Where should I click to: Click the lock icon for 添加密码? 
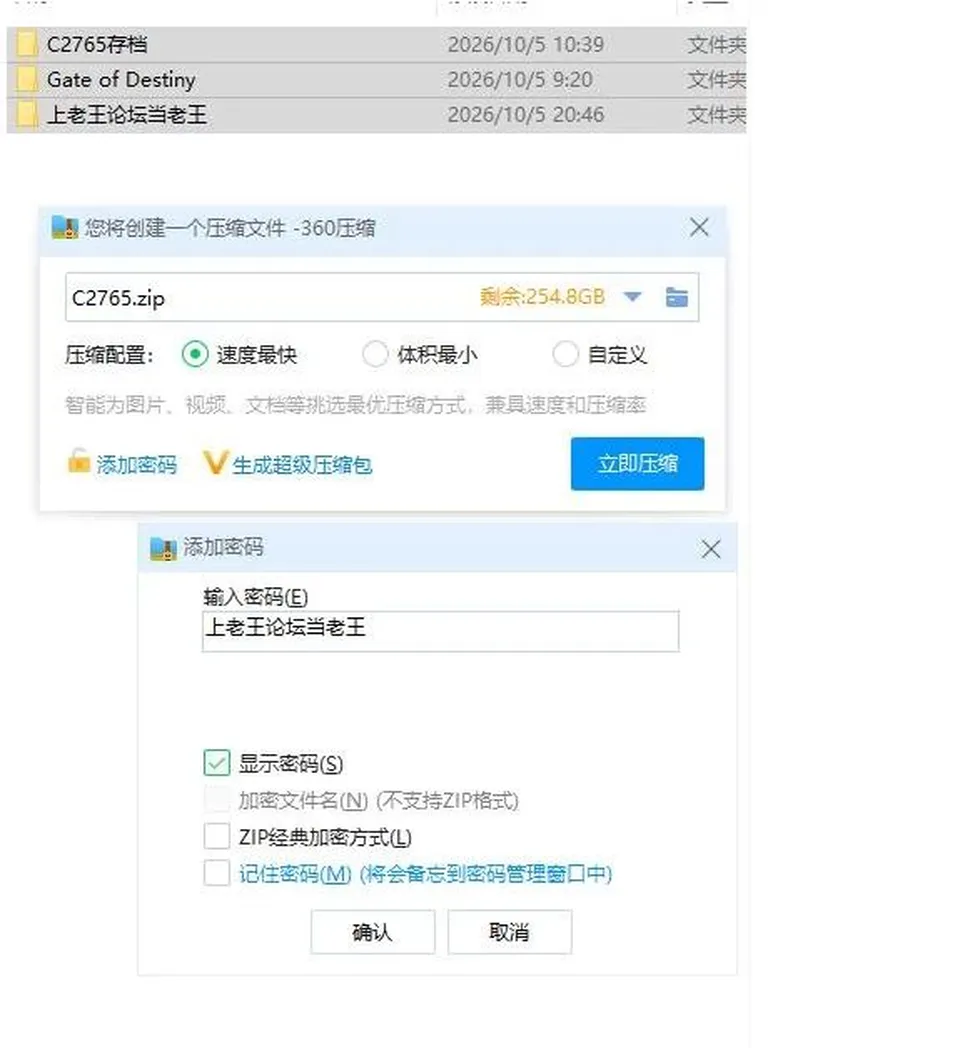[78, 461]
